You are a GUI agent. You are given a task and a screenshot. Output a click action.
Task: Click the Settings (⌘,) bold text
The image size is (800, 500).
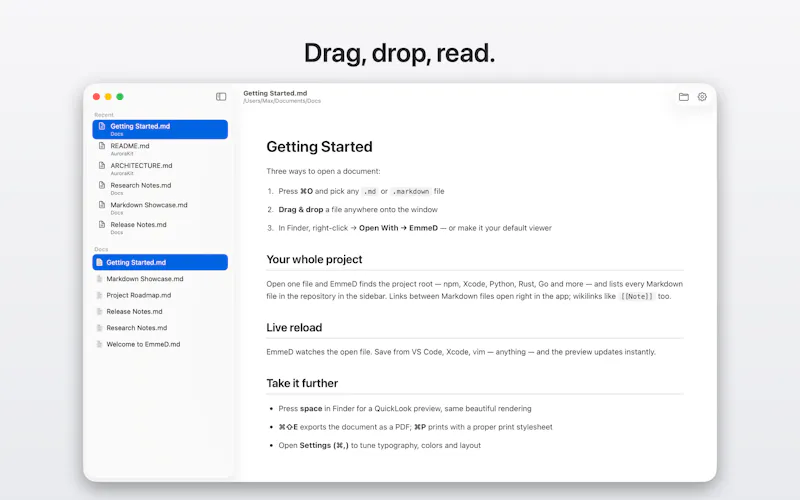tap(324, 445)
